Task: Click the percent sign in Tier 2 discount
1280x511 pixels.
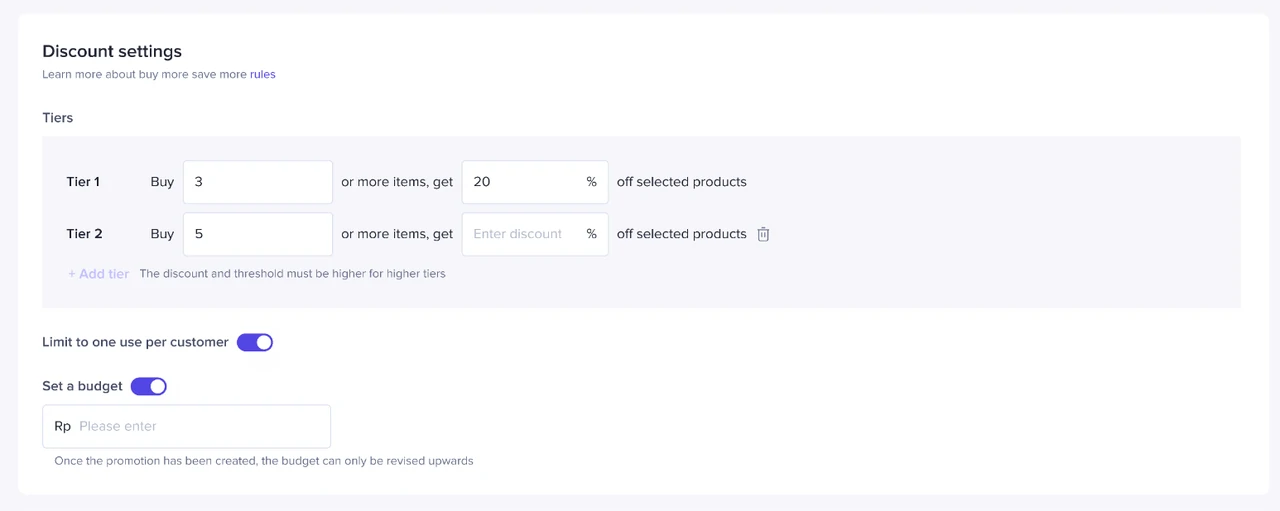Action: pyautogui.click(x=591, y=234)
